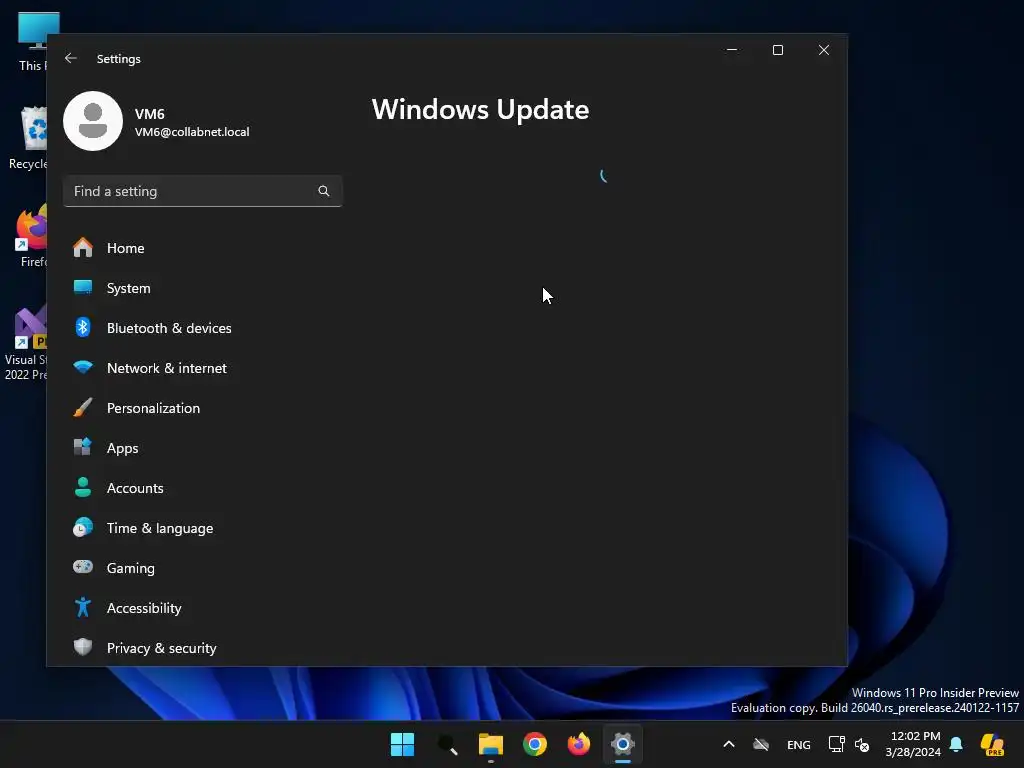Open Privacy & security settings
Image resolution: width=1024 pixels, height=768 pixels.
(202, 648)
